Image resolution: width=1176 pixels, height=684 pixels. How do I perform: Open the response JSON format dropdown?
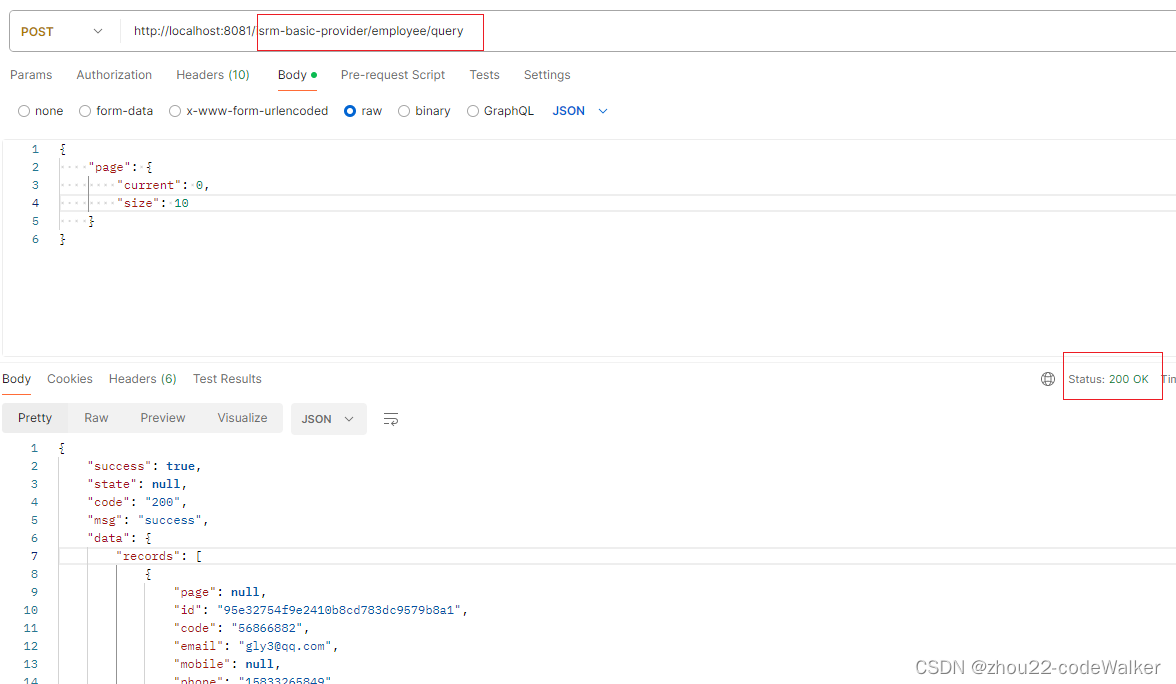328,418
